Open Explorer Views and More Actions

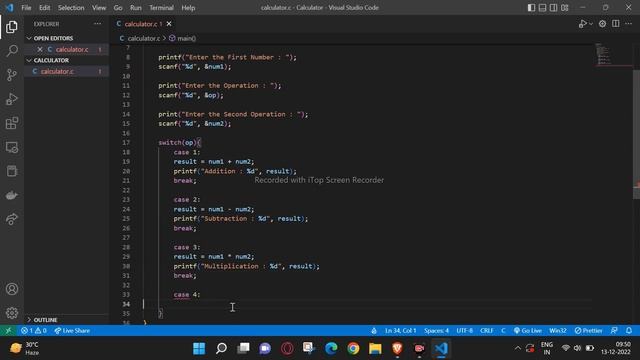(98, 24)
